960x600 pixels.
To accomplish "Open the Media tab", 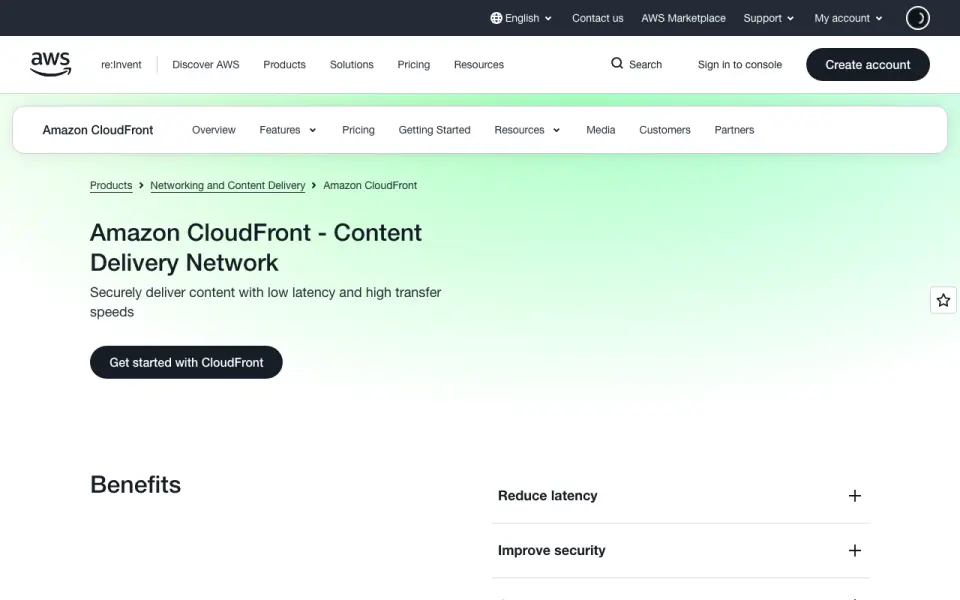I will [601, 130].
